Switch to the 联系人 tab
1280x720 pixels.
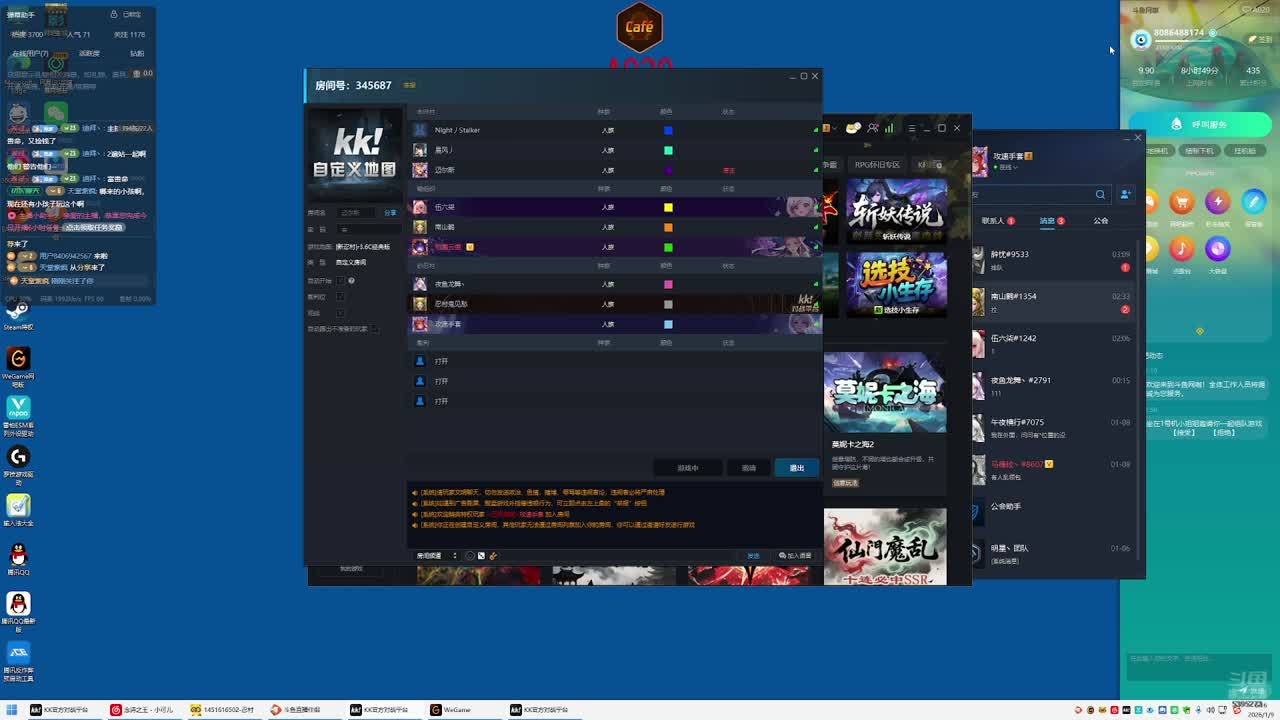(993, 221)
